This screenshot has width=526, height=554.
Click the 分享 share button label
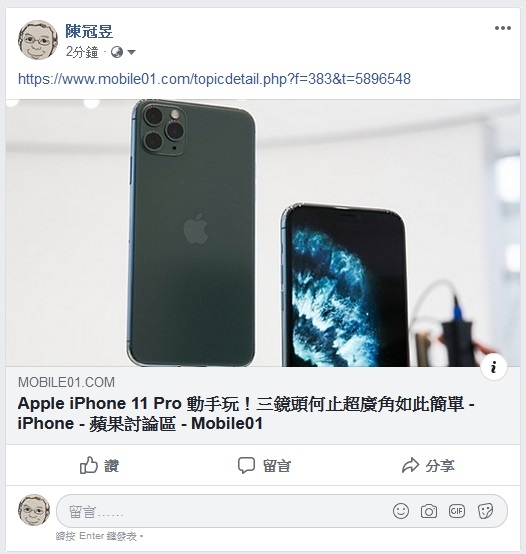coord(440,466)
